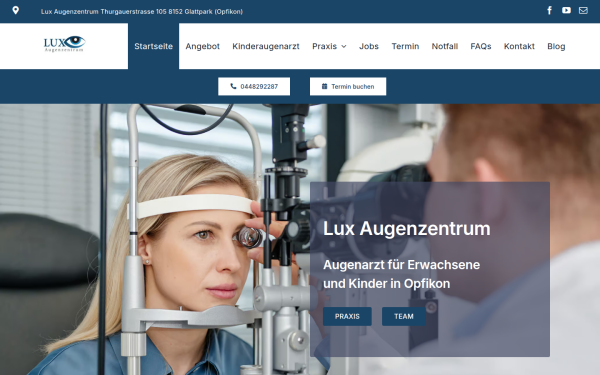Open Kinderaugenarzt page
Screen dimensions: 600x375
266,46
